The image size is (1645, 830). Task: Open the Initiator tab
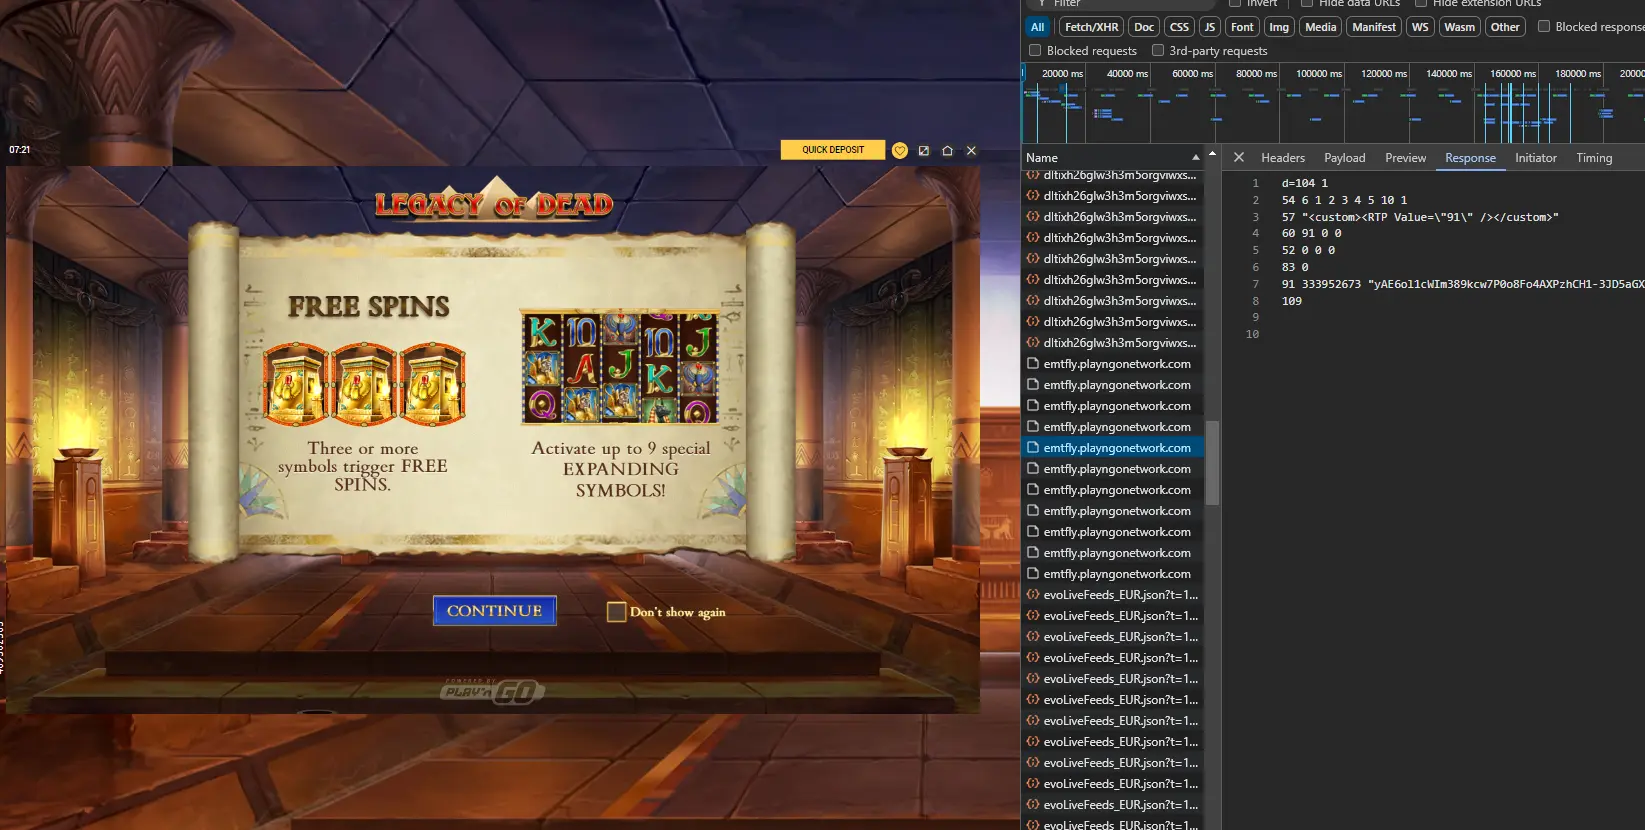point(1535,158)
